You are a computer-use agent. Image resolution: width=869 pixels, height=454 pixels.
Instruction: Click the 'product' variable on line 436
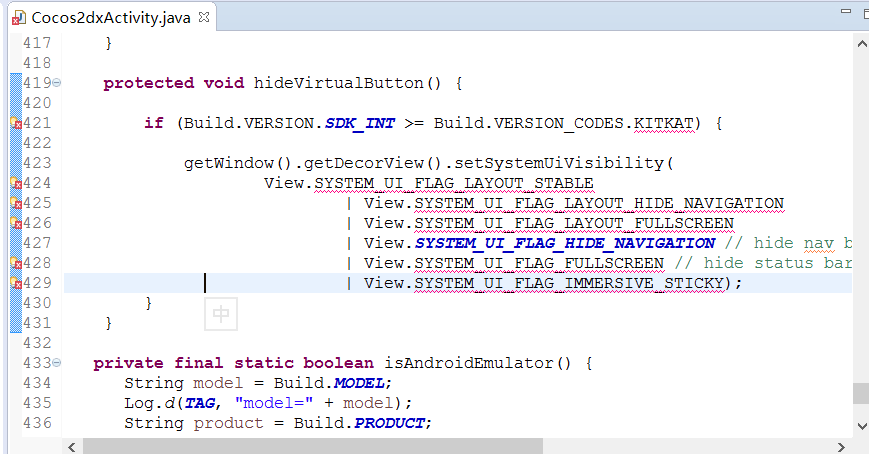pyautogui.click(x=228, y=423)
